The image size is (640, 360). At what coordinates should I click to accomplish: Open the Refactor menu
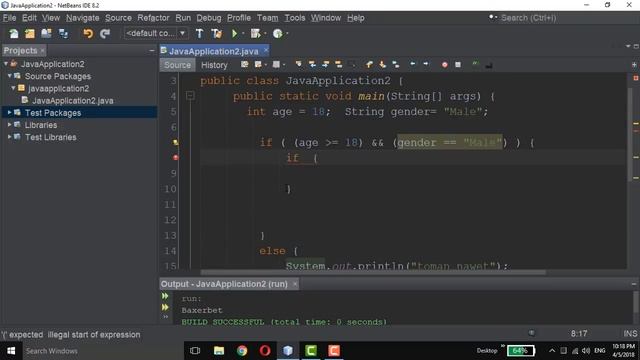tap(153, 18)
